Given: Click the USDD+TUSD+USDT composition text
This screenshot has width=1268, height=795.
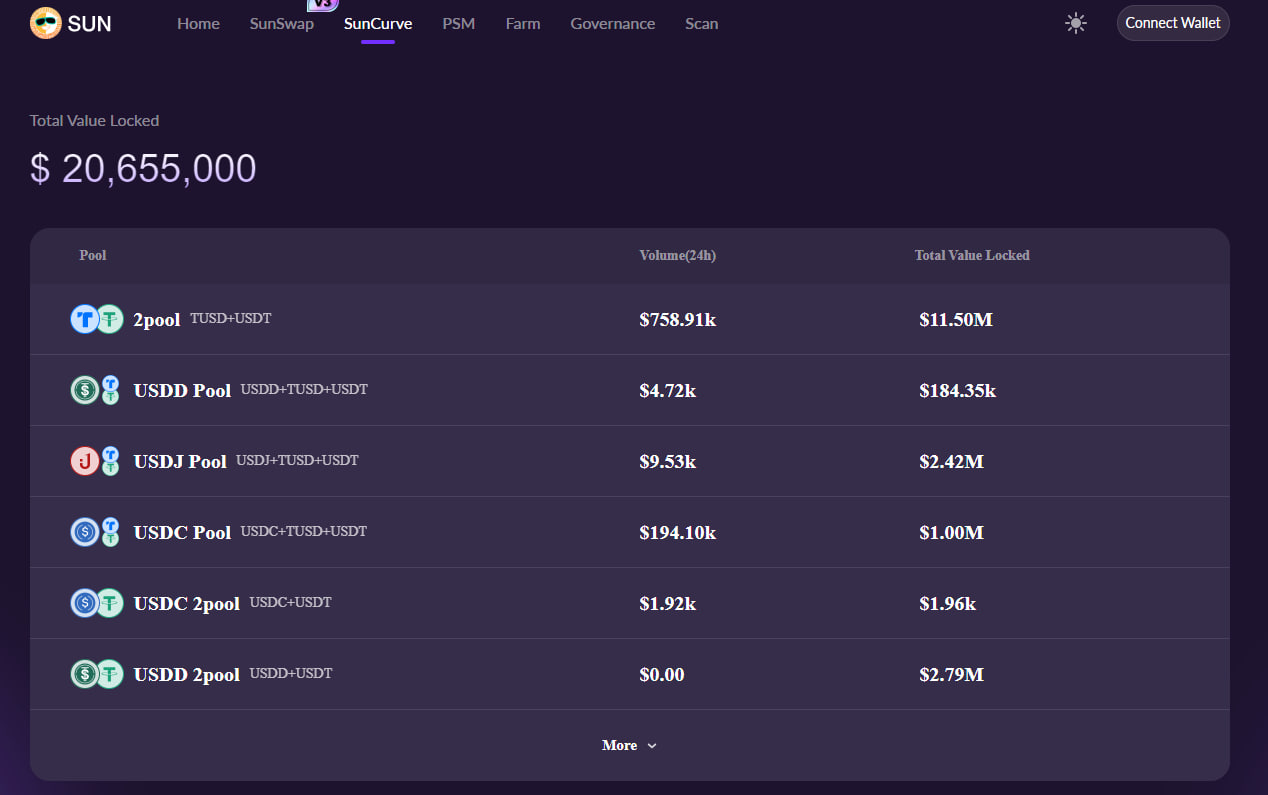Looking at the screenshot, I should point(304,389).
